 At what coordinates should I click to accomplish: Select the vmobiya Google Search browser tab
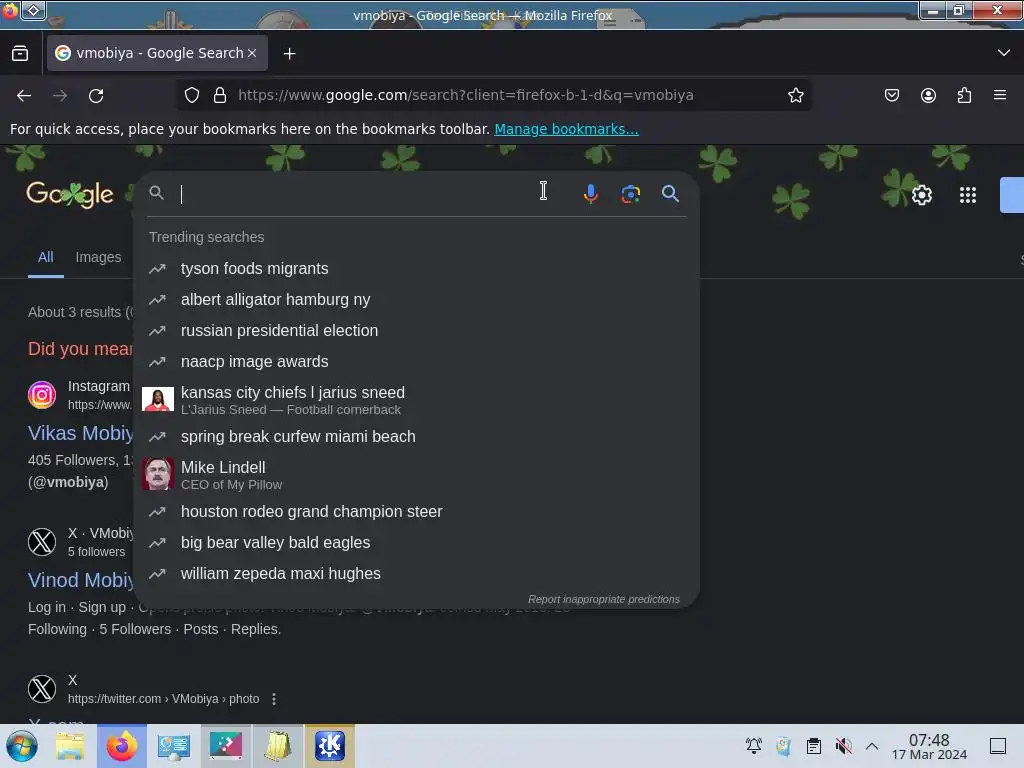pos(157,53)
